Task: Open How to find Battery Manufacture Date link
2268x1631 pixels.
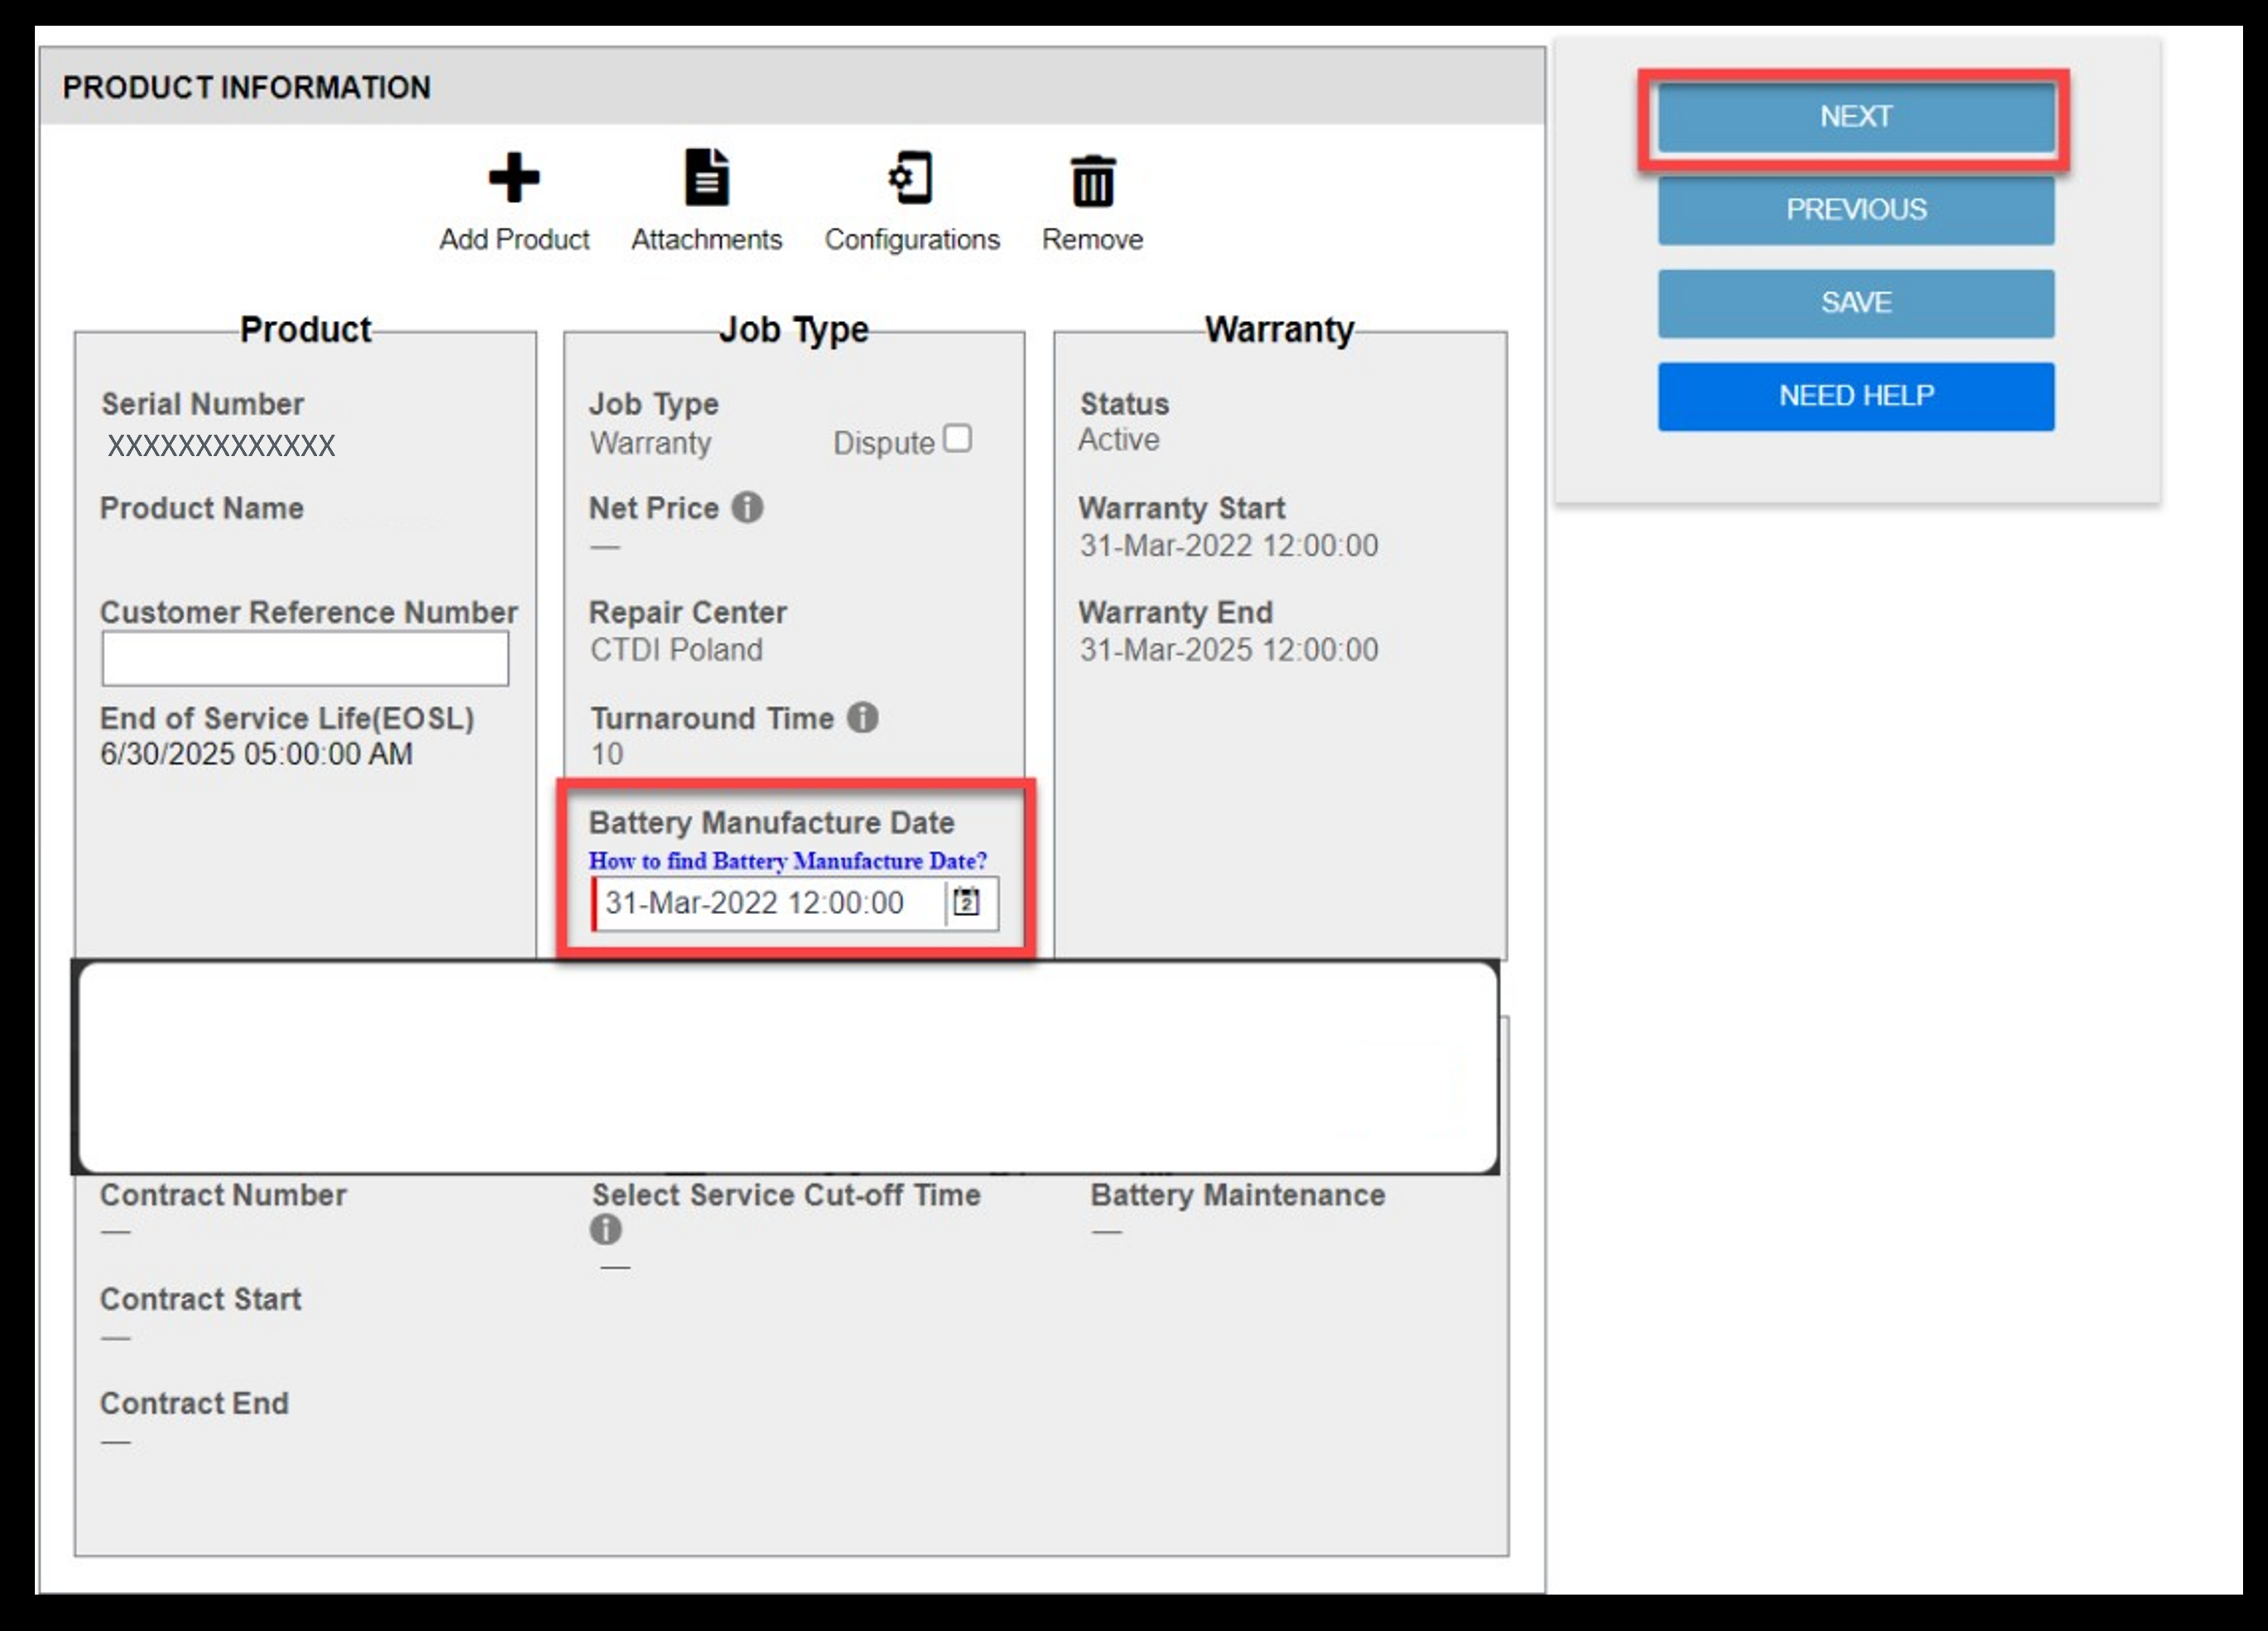Action: point(788,861)
